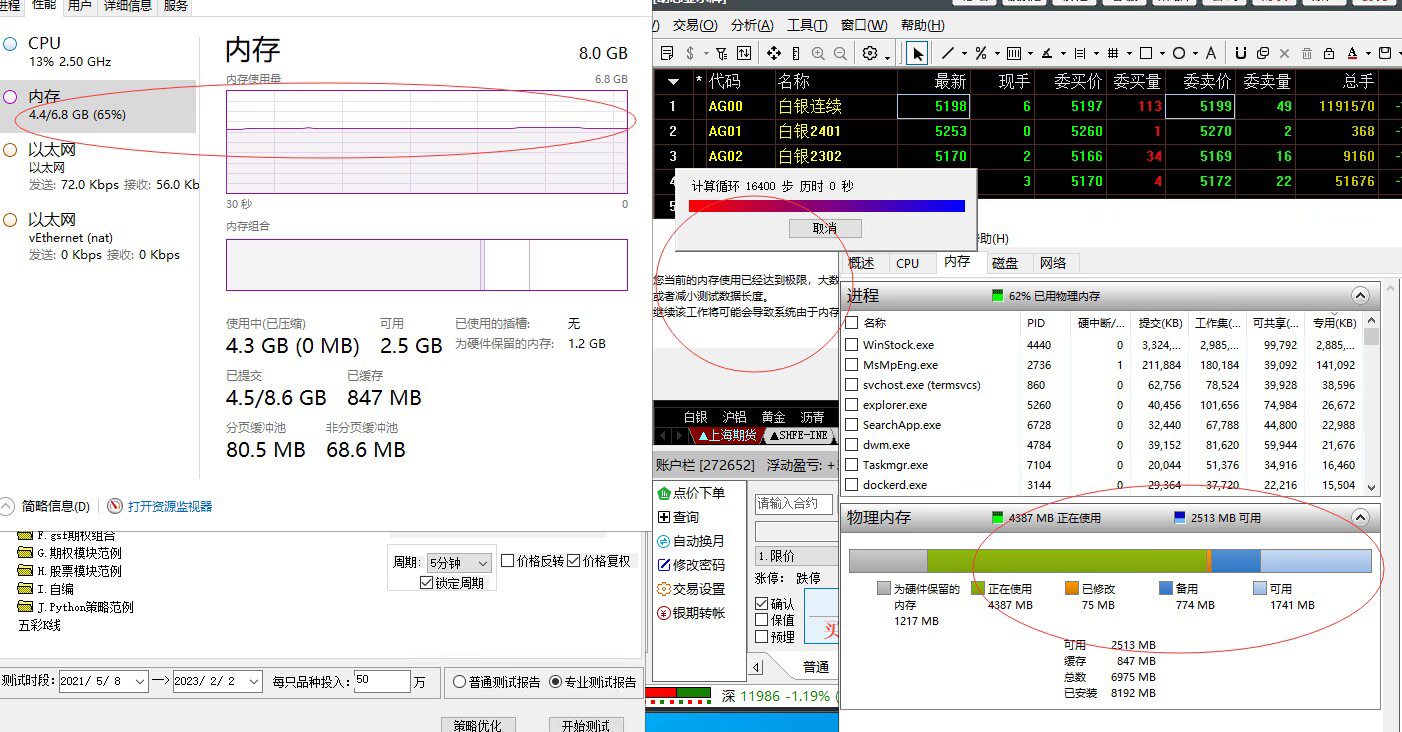Open the 工具(T) menu
1402x732 pixels.
tap(807, 25)
